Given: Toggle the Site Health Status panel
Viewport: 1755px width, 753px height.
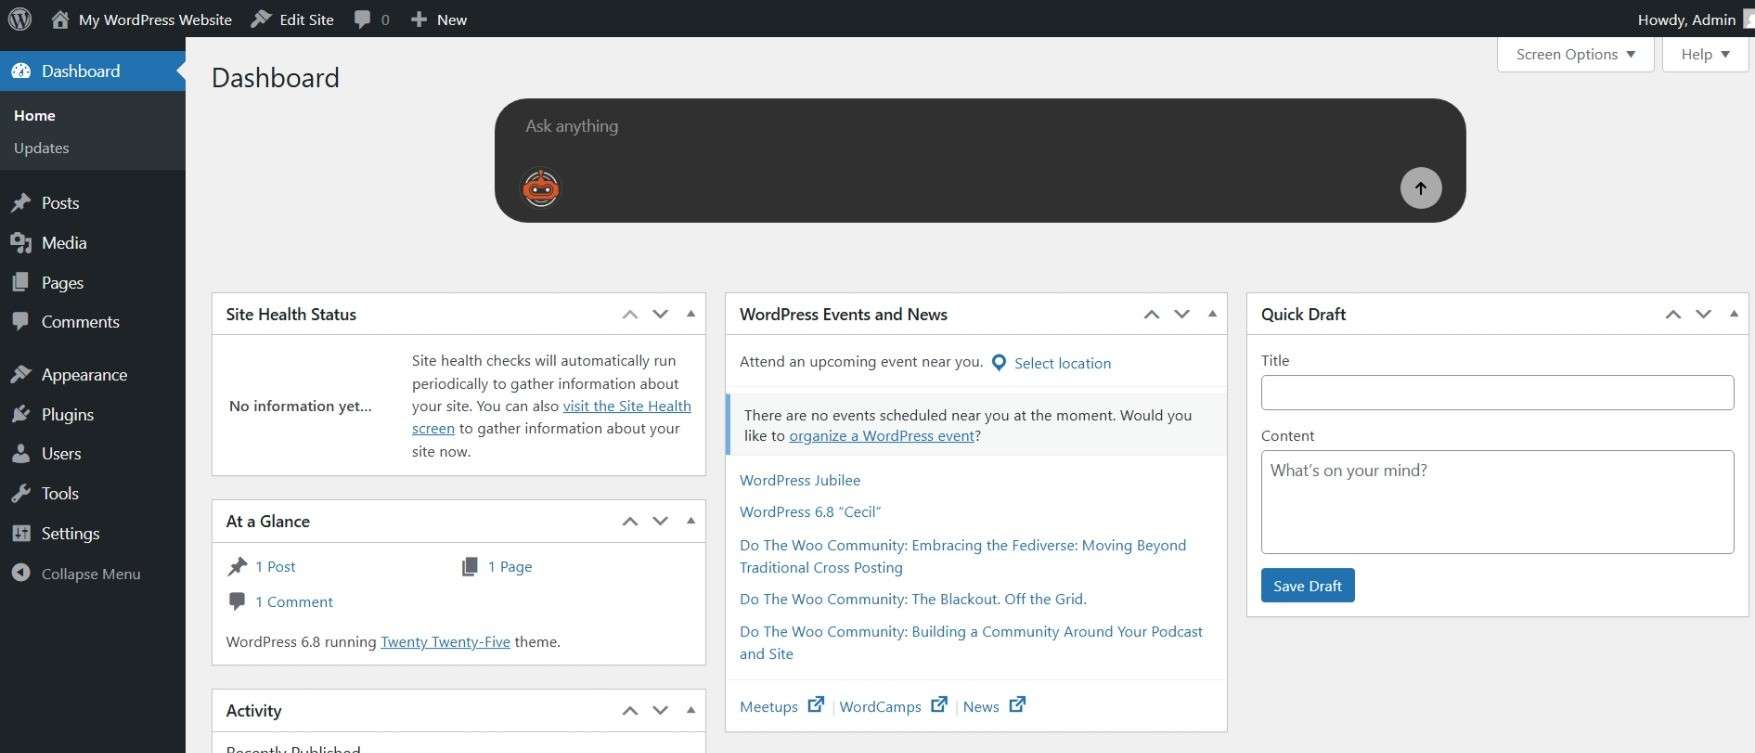Looking at the screenshot, I should click(691, 314).
